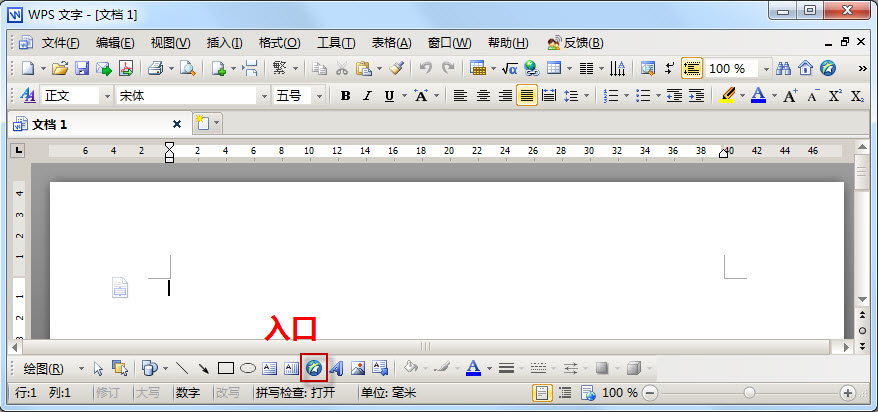
Task: Insert WordArt from the drawing toolbar
Action: [x=336, y=368]
